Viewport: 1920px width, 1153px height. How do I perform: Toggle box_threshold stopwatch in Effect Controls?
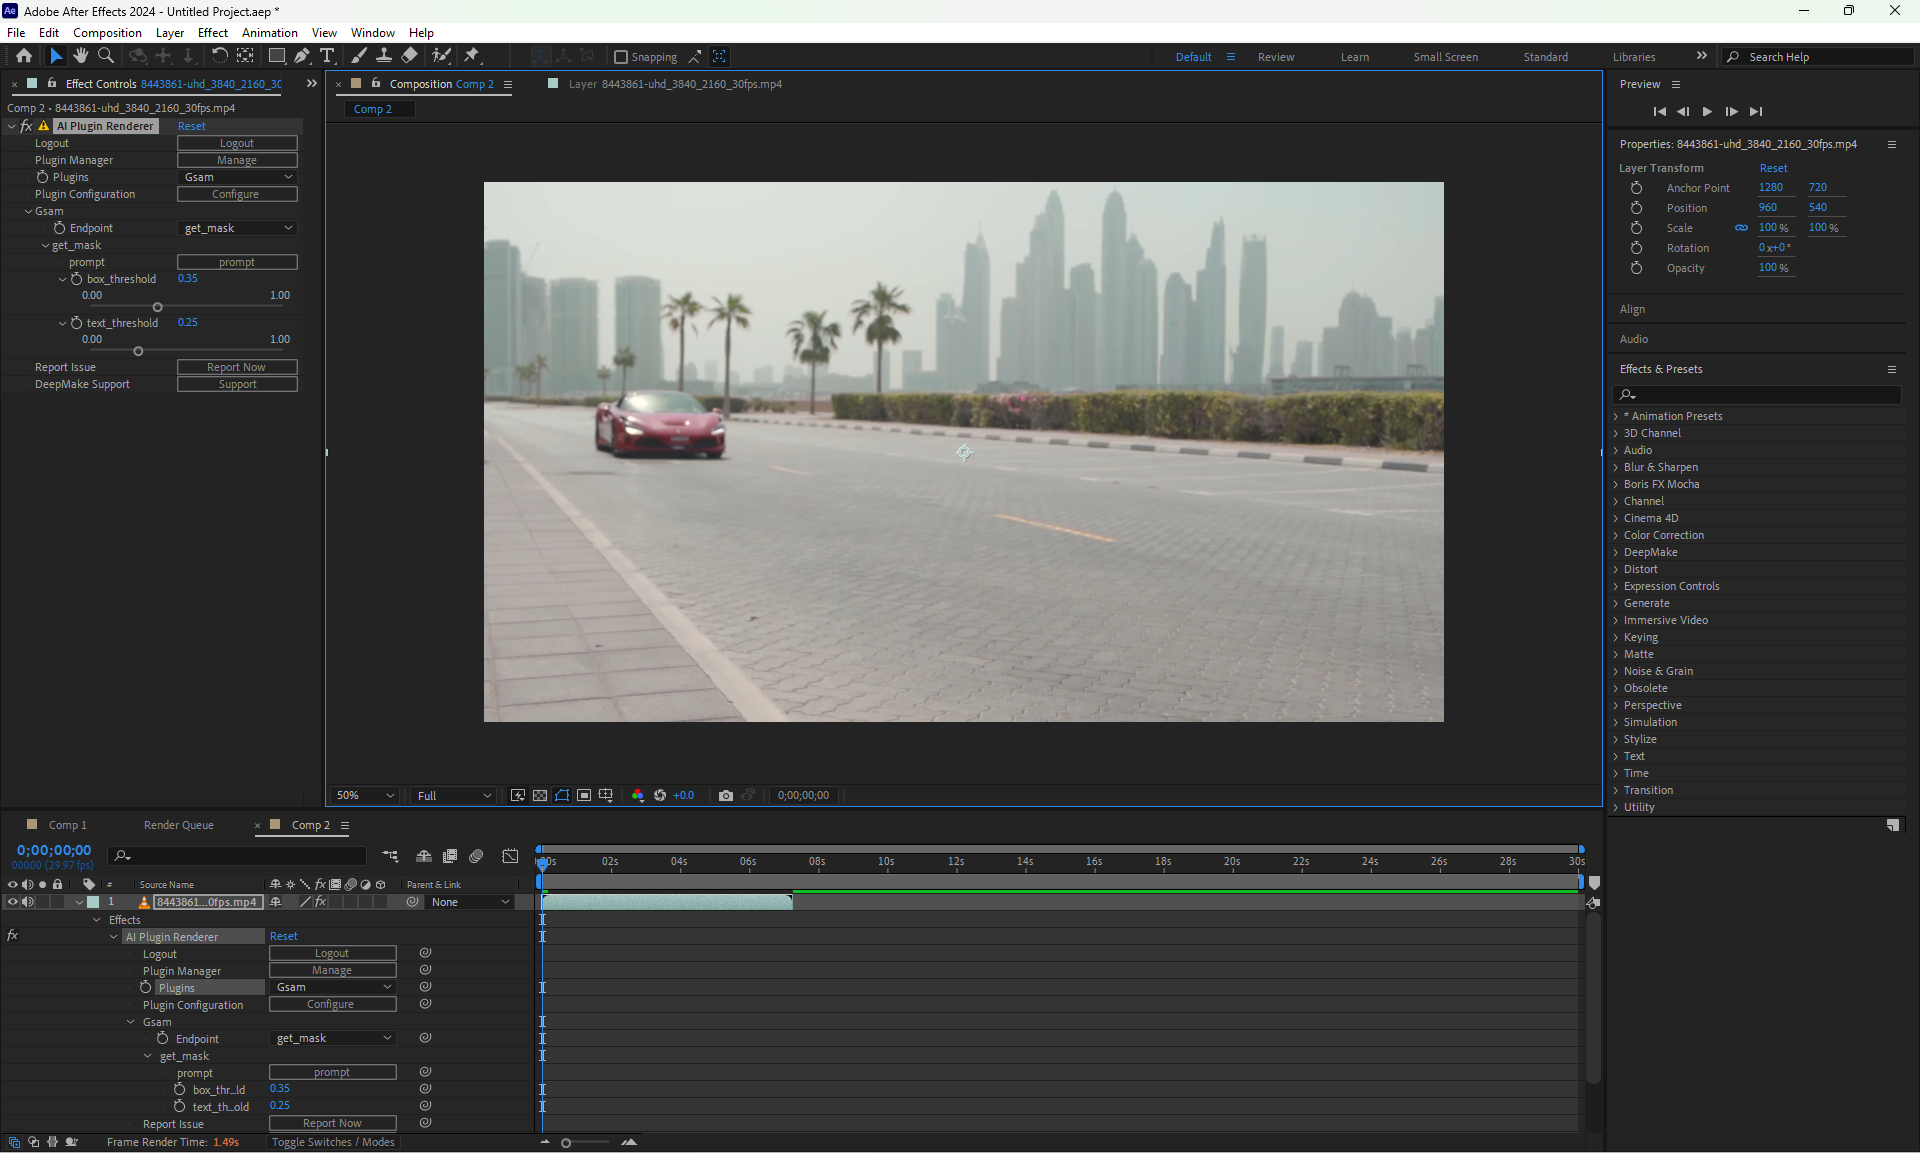pos(76,279)
